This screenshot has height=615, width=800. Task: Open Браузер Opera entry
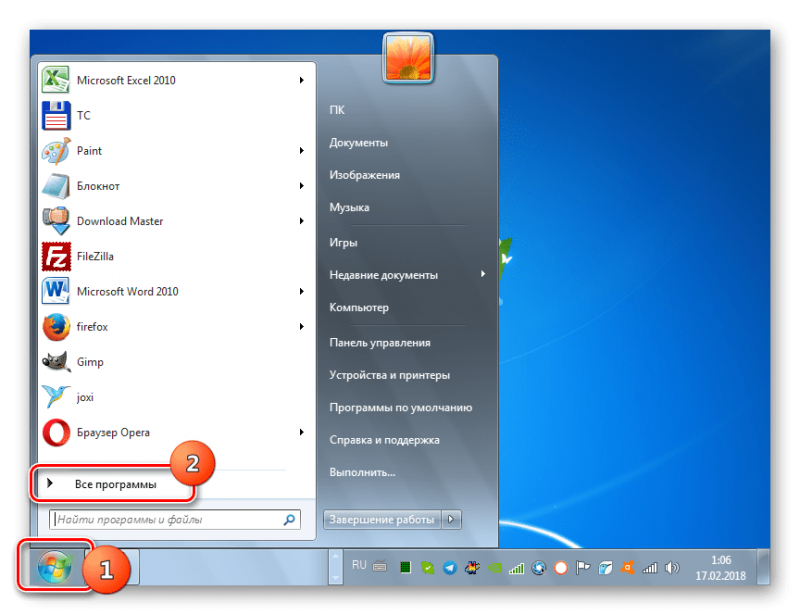tap(176, 432)
